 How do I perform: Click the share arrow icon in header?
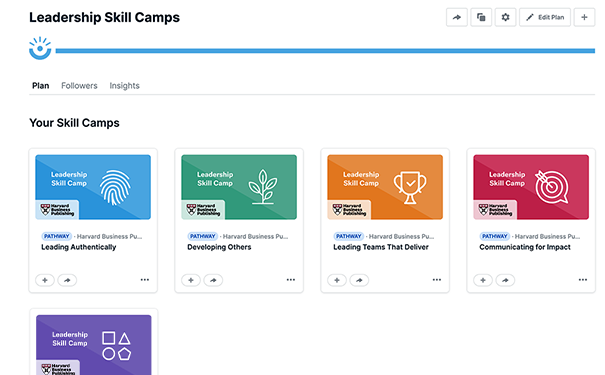(x=457, y=17)
